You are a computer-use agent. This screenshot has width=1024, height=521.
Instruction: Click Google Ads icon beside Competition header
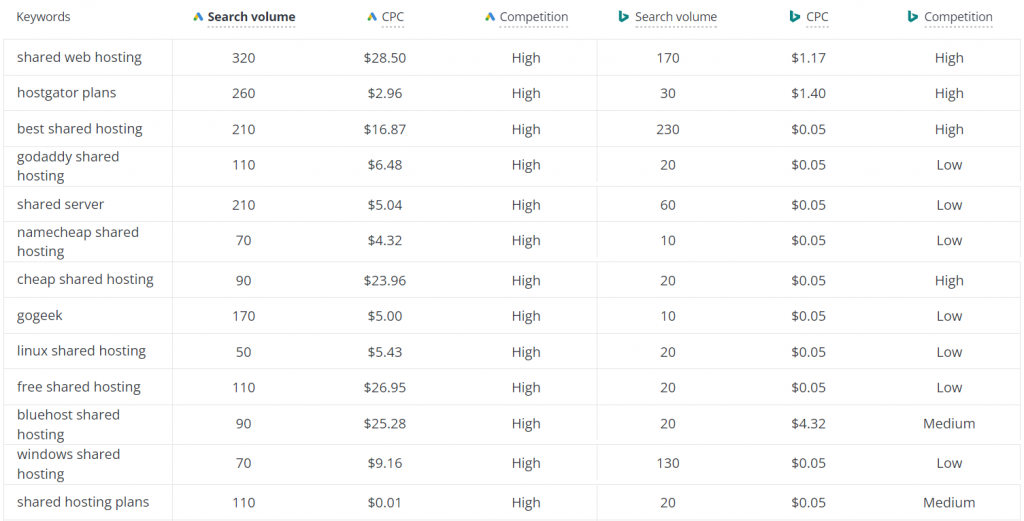click(x=490, y=17)
